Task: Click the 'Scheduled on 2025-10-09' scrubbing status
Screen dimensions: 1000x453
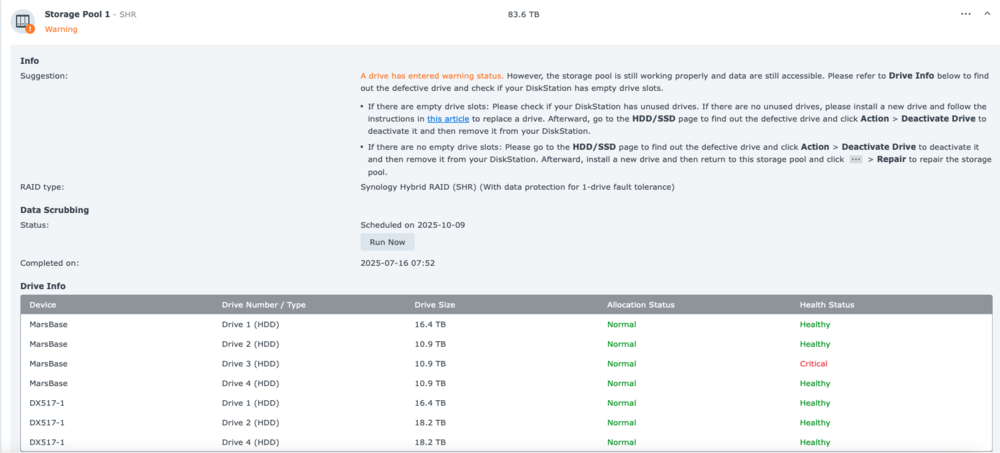Action: click(x=414, y=225)
